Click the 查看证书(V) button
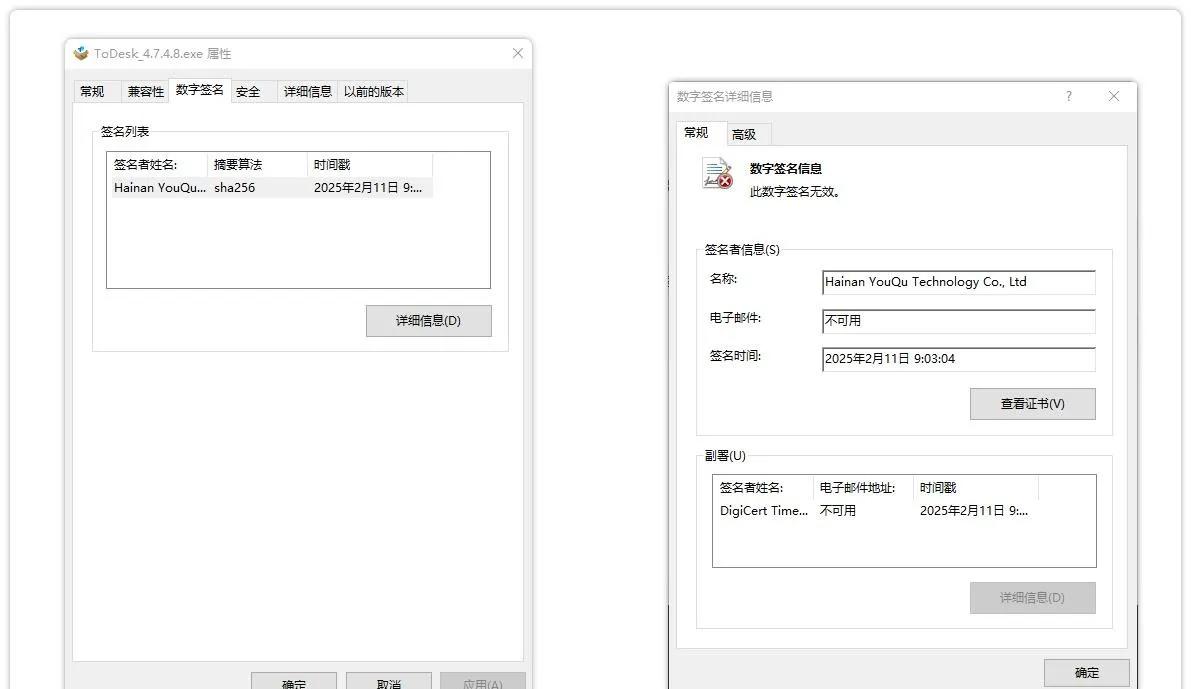Image resolution: width=1191 pixels, height=689 pixels. (x=1032, y=404)
